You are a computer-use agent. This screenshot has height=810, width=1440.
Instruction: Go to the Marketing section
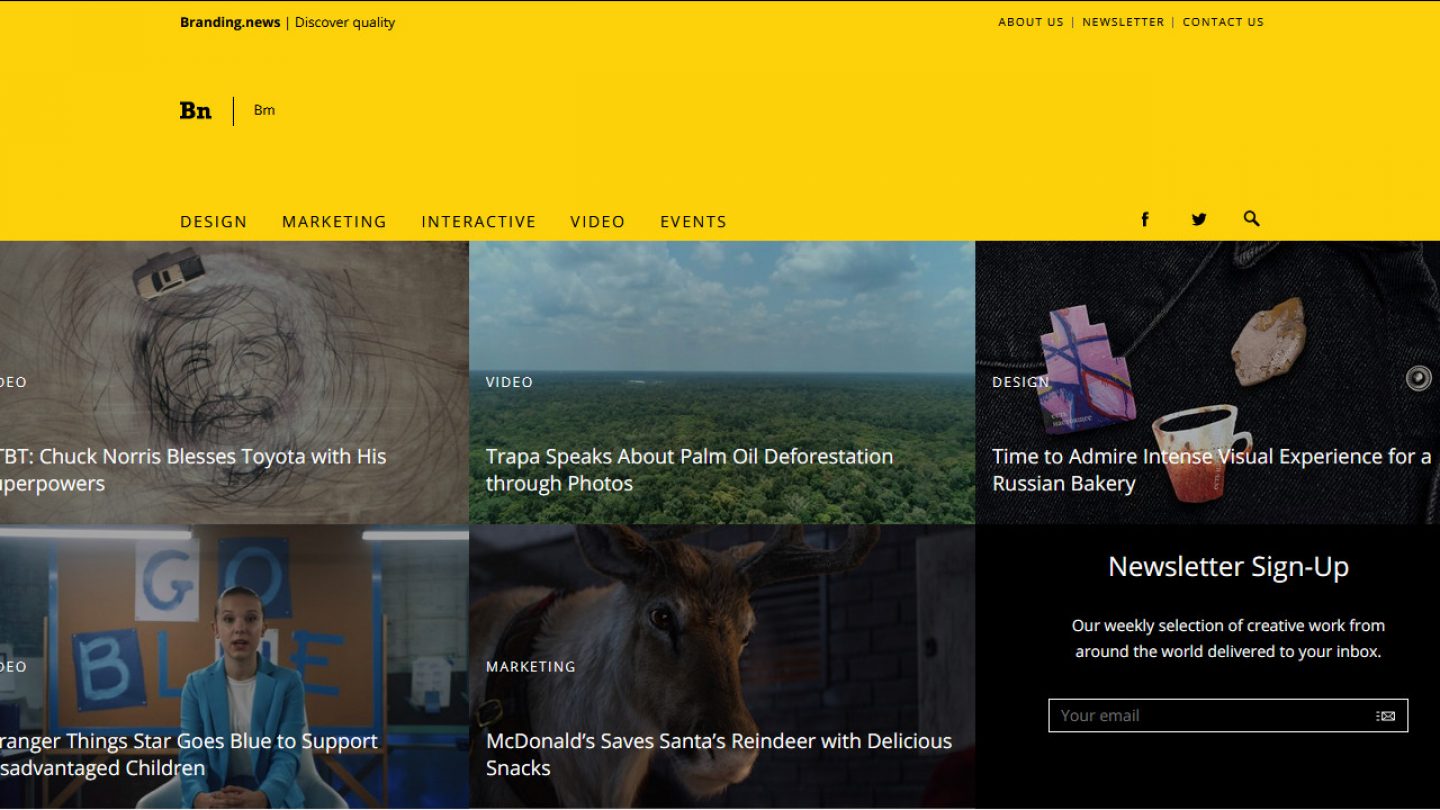(334, 222)
